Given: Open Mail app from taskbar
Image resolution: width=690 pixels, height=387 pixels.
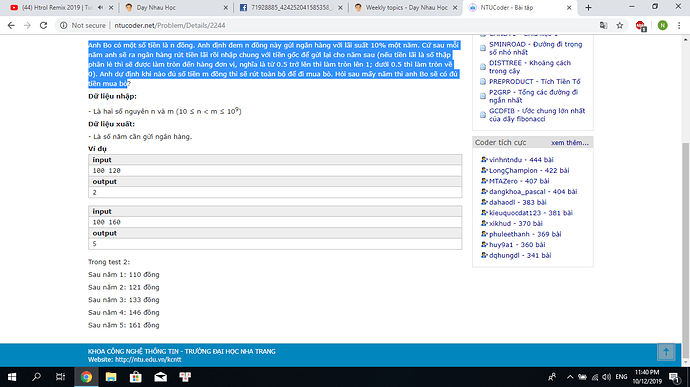Looking at the screenshot, I should 160,377.
